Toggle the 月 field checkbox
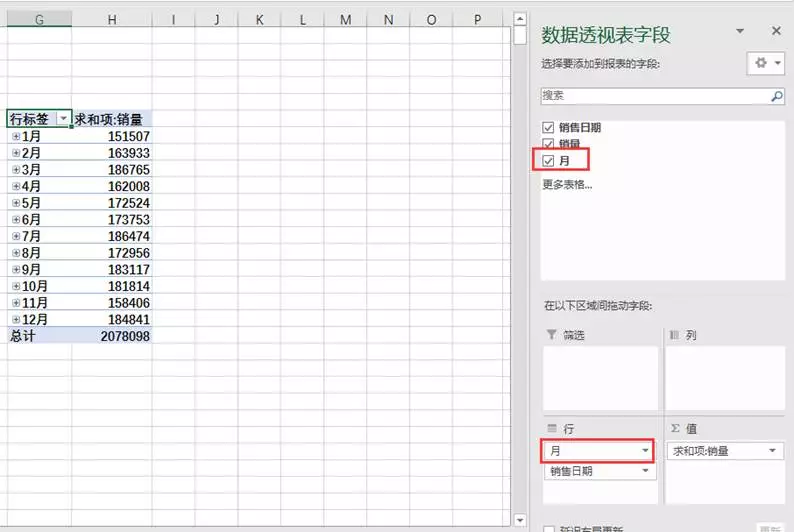This screenshot has height=532, width=794. tap(548, 161)
